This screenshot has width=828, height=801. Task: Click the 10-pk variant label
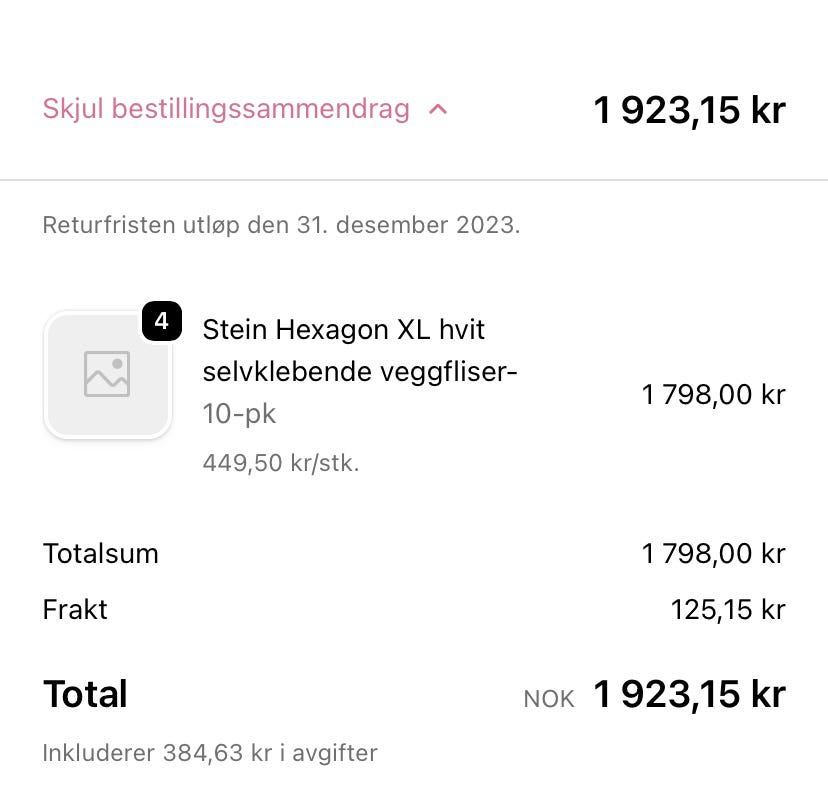pos(239,413)
